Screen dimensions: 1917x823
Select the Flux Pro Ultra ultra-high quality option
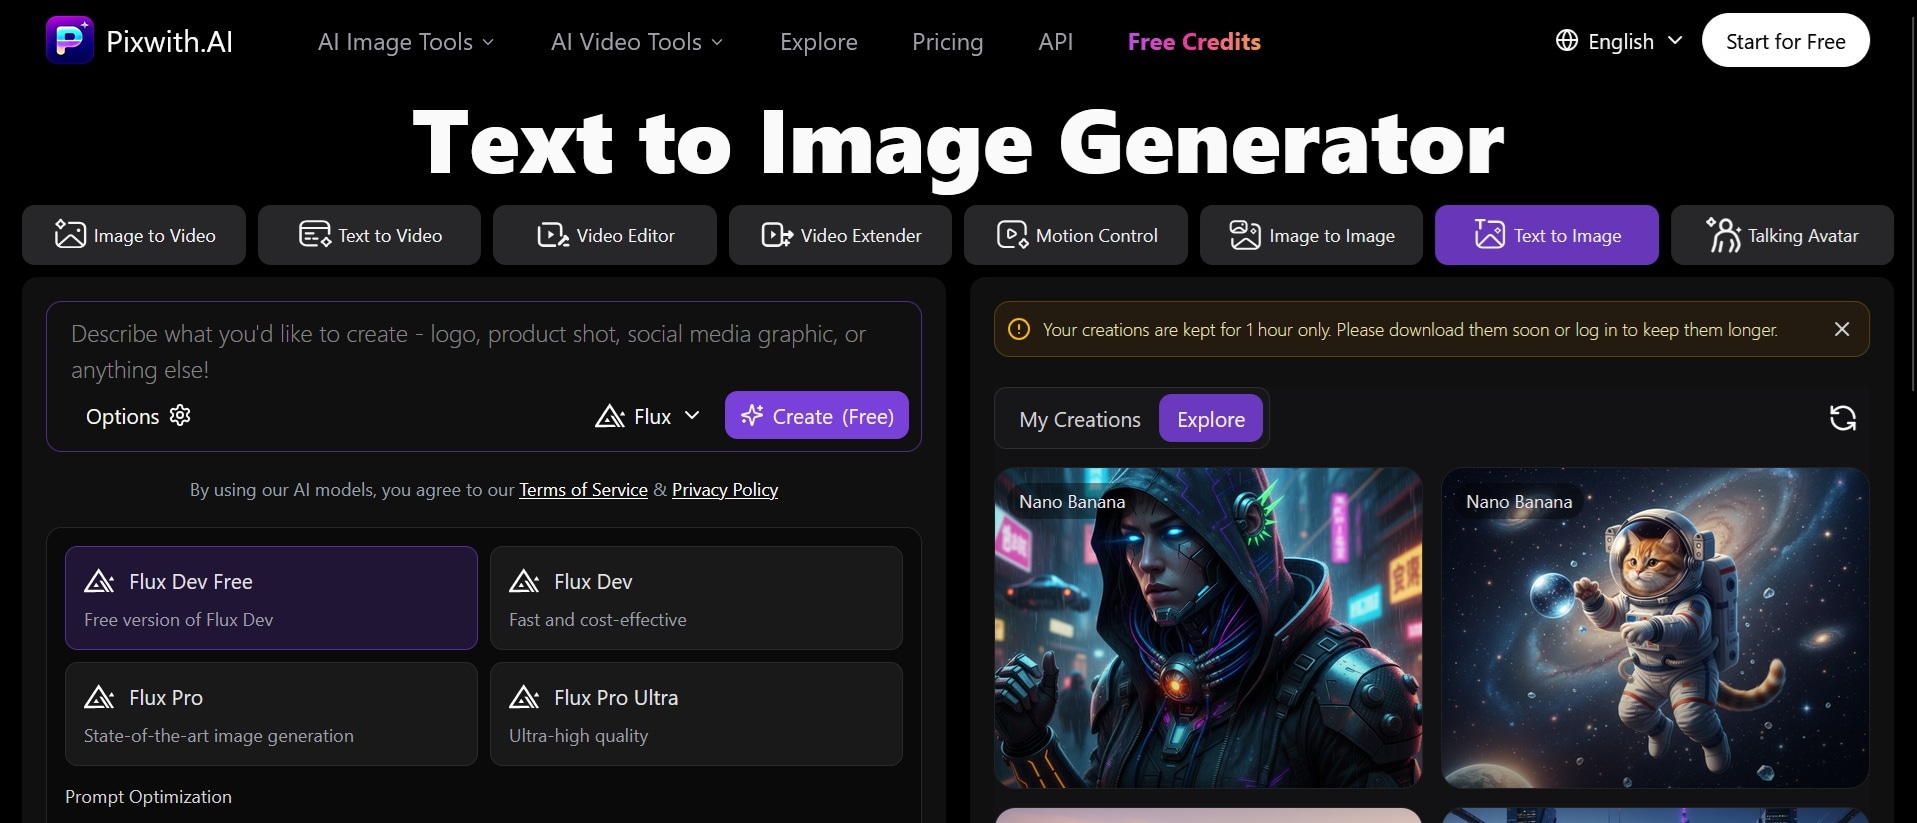point(696,714)
